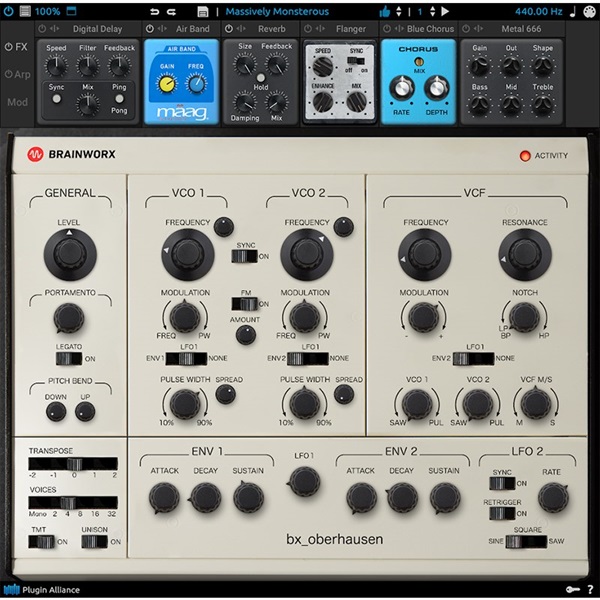Screen dimensions: 600x600
Task: Click the musical note icon
Action: [x=572, y=11]
